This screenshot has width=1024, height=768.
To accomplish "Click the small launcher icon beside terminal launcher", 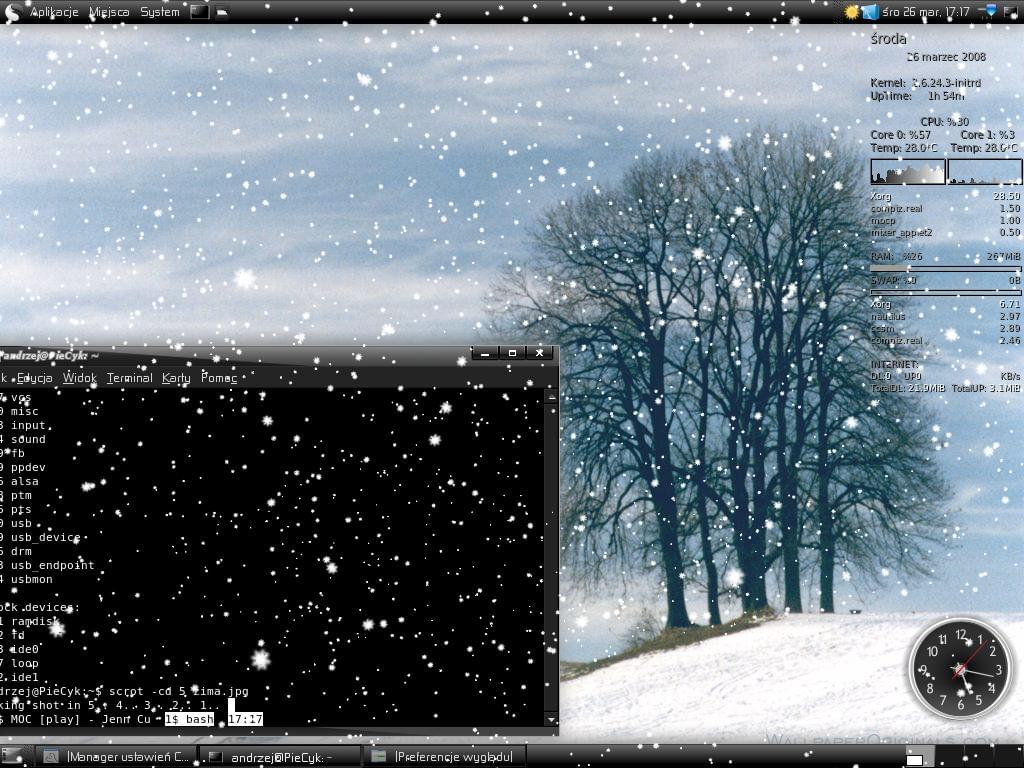I will [x=222, y=12].
